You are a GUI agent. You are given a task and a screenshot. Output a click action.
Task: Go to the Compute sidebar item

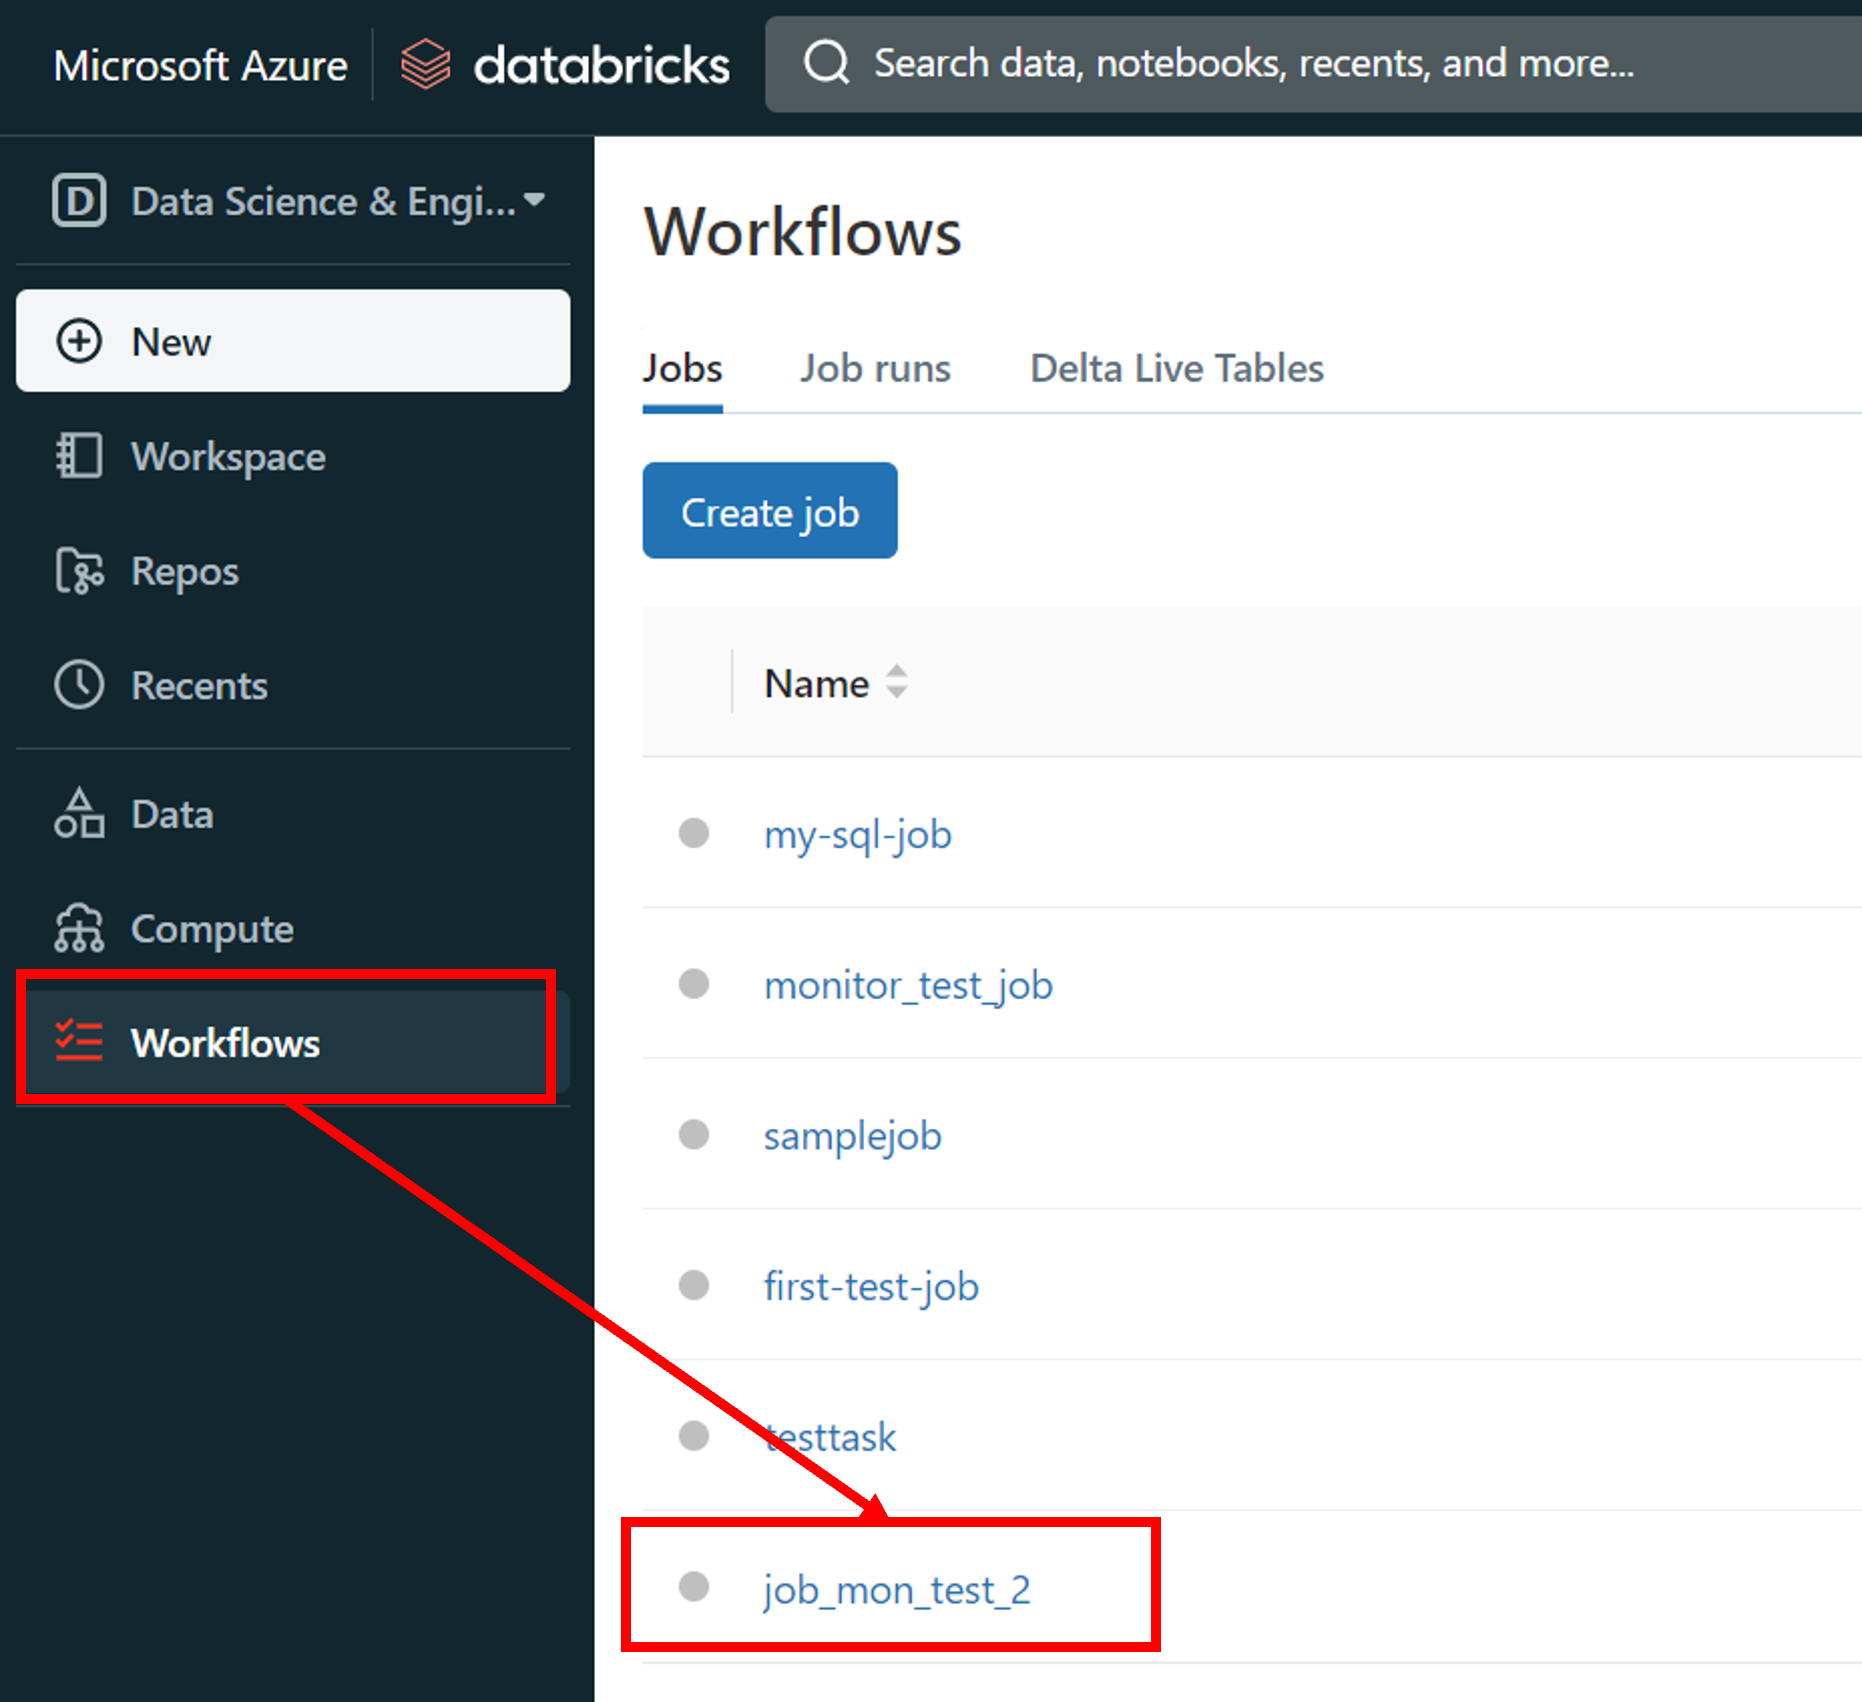(293, 929)
